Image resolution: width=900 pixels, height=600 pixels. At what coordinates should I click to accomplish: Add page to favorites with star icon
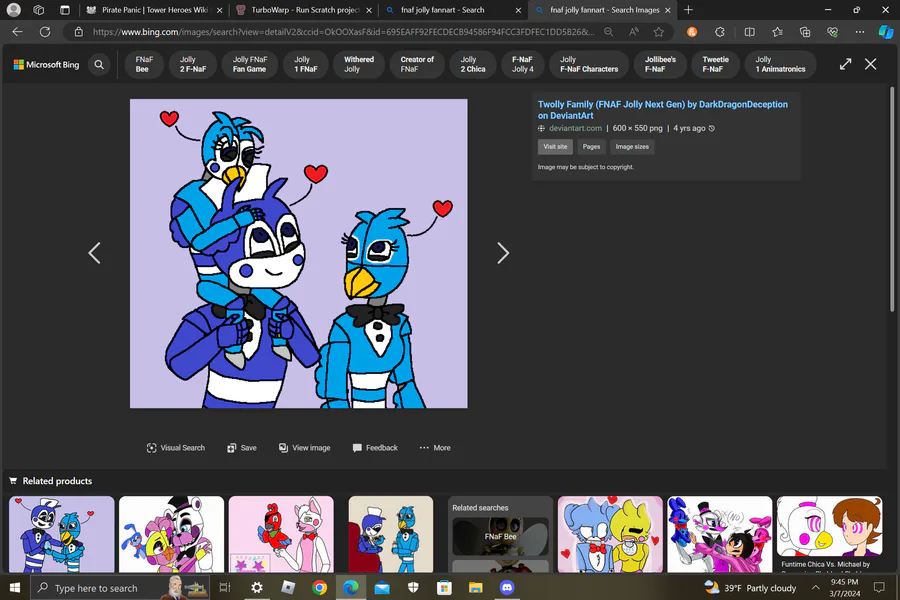pos(658,32)
